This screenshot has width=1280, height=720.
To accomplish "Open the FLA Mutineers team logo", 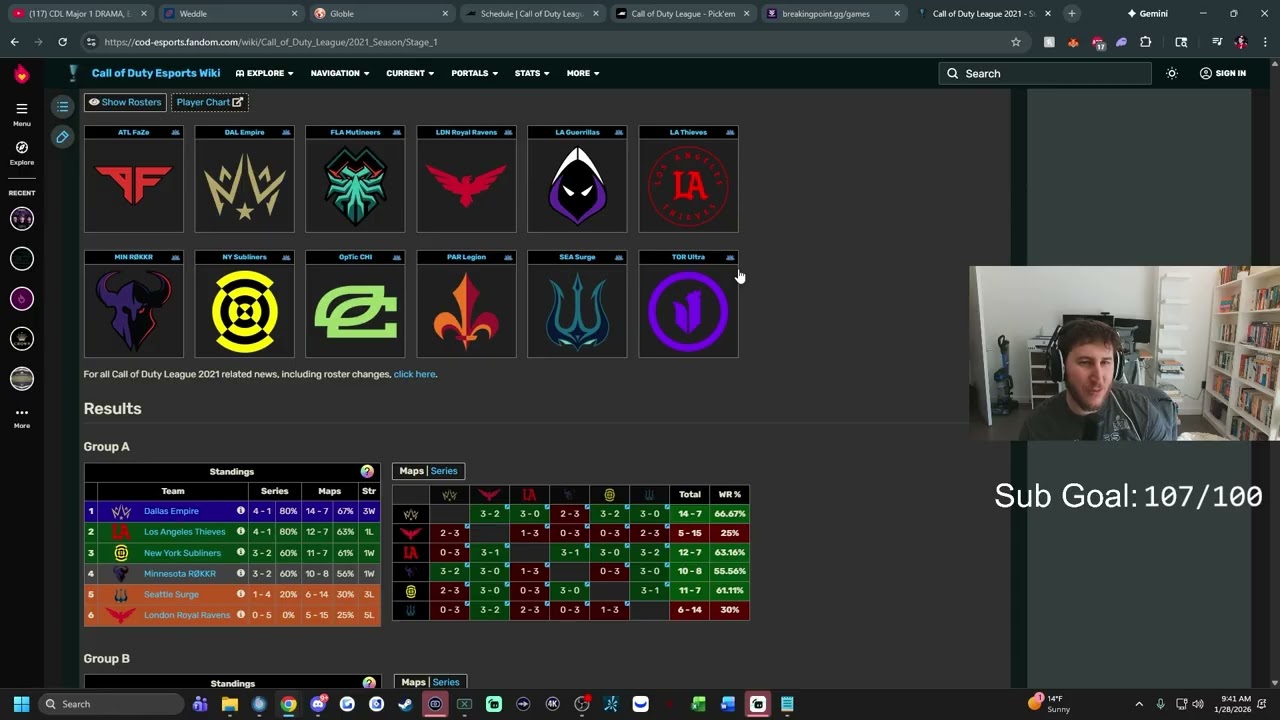I will pos(355,185).
